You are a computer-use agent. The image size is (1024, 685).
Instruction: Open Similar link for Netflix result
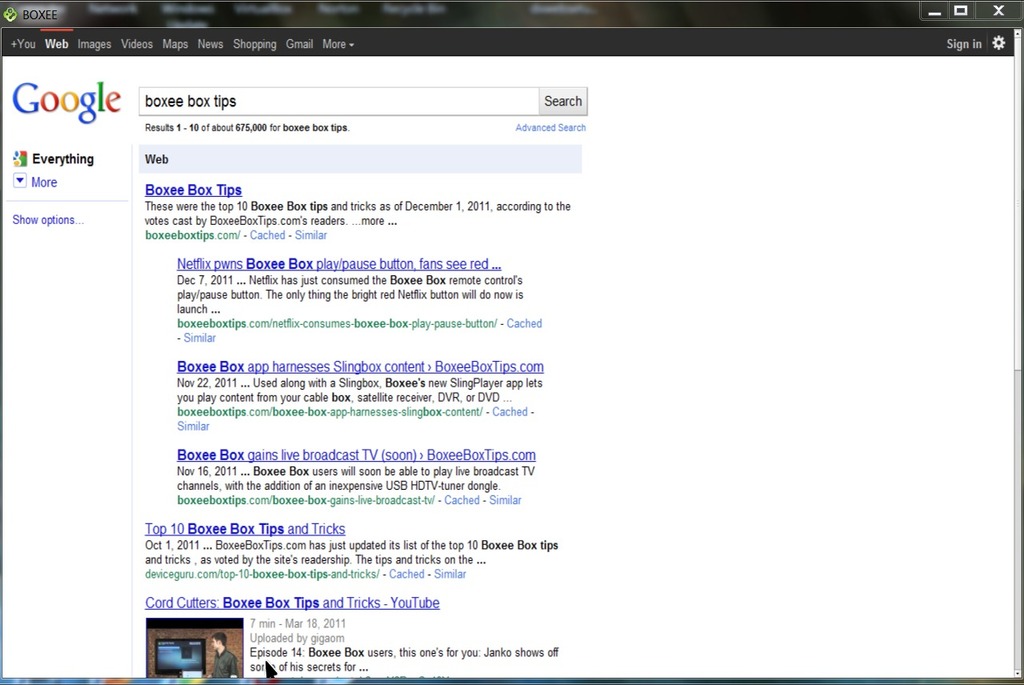point(199,338)
